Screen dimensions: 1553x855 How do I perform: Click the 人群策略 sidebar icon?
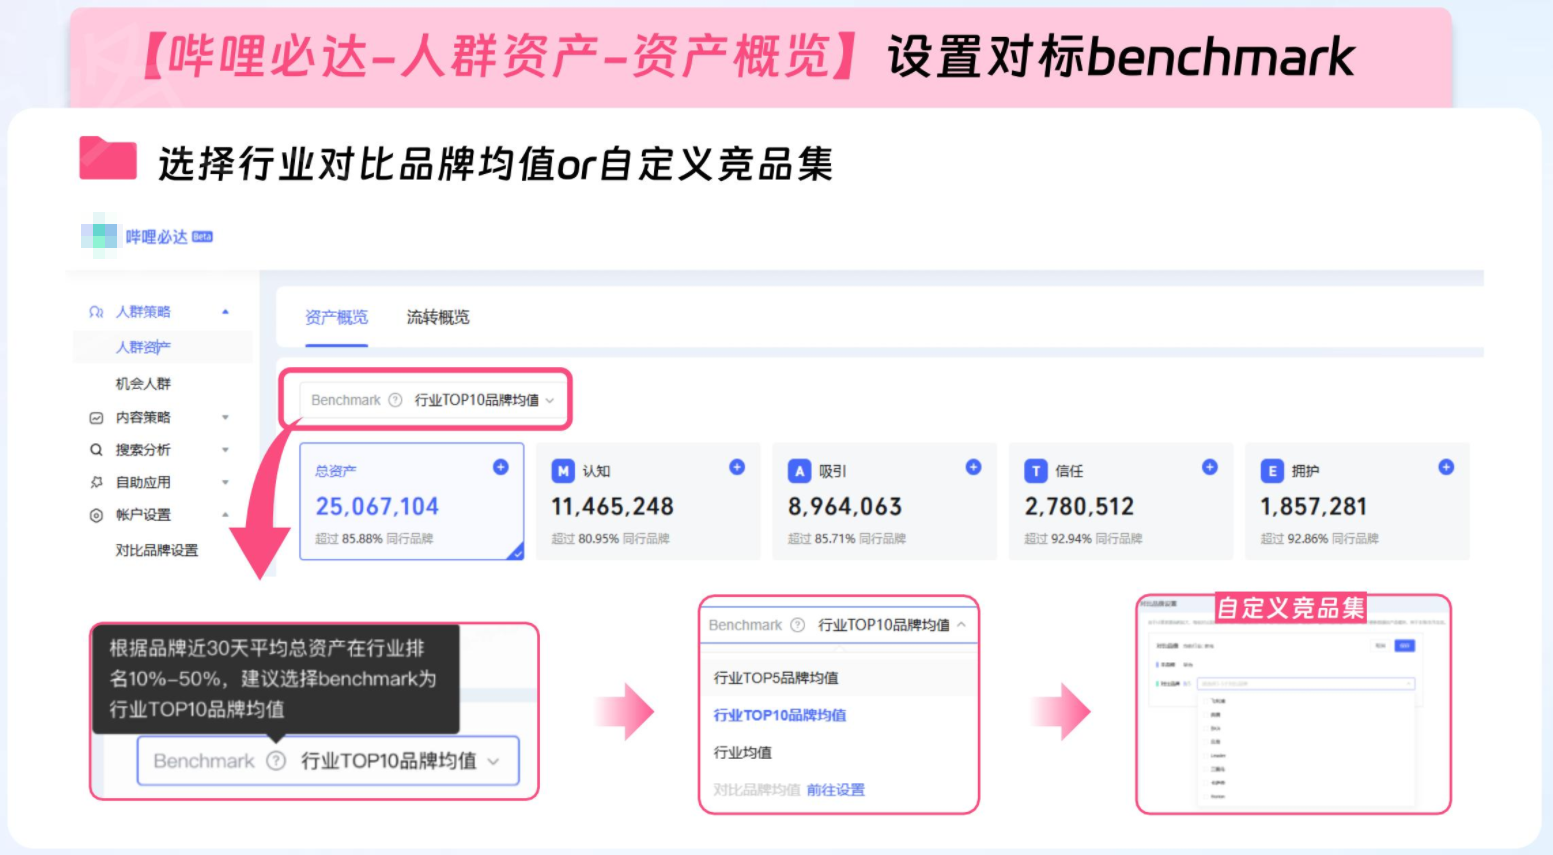click(96, 312)
